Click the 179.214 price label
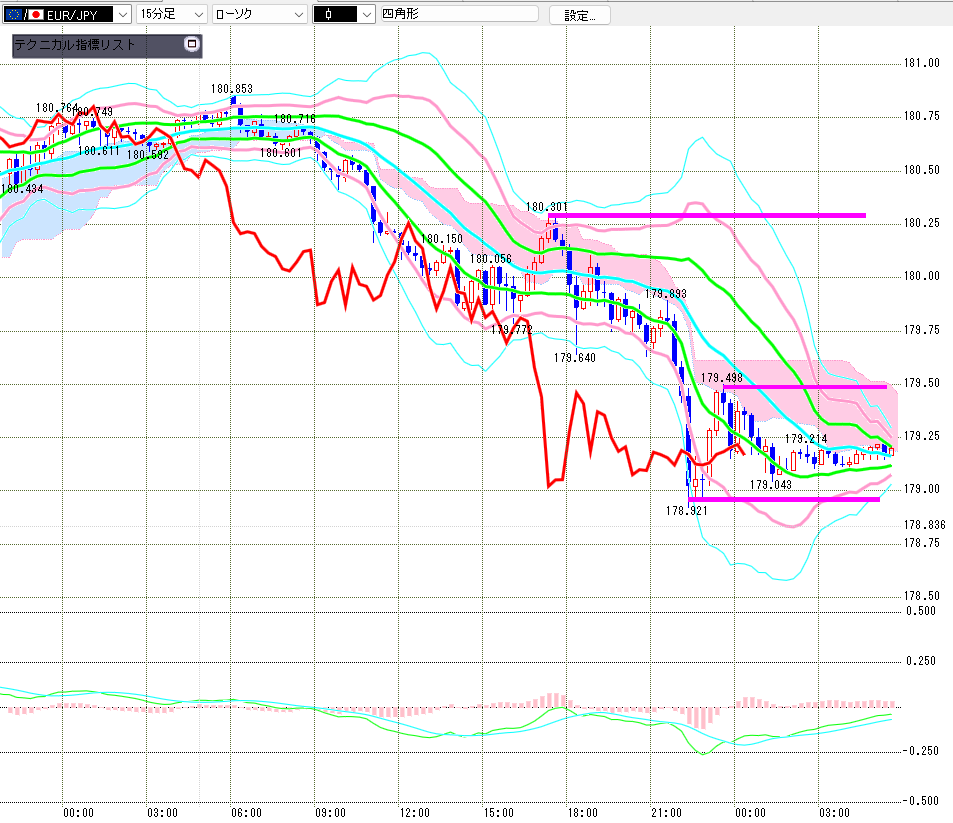This screenshot has height=823, width=953. (x=806, y=438)
